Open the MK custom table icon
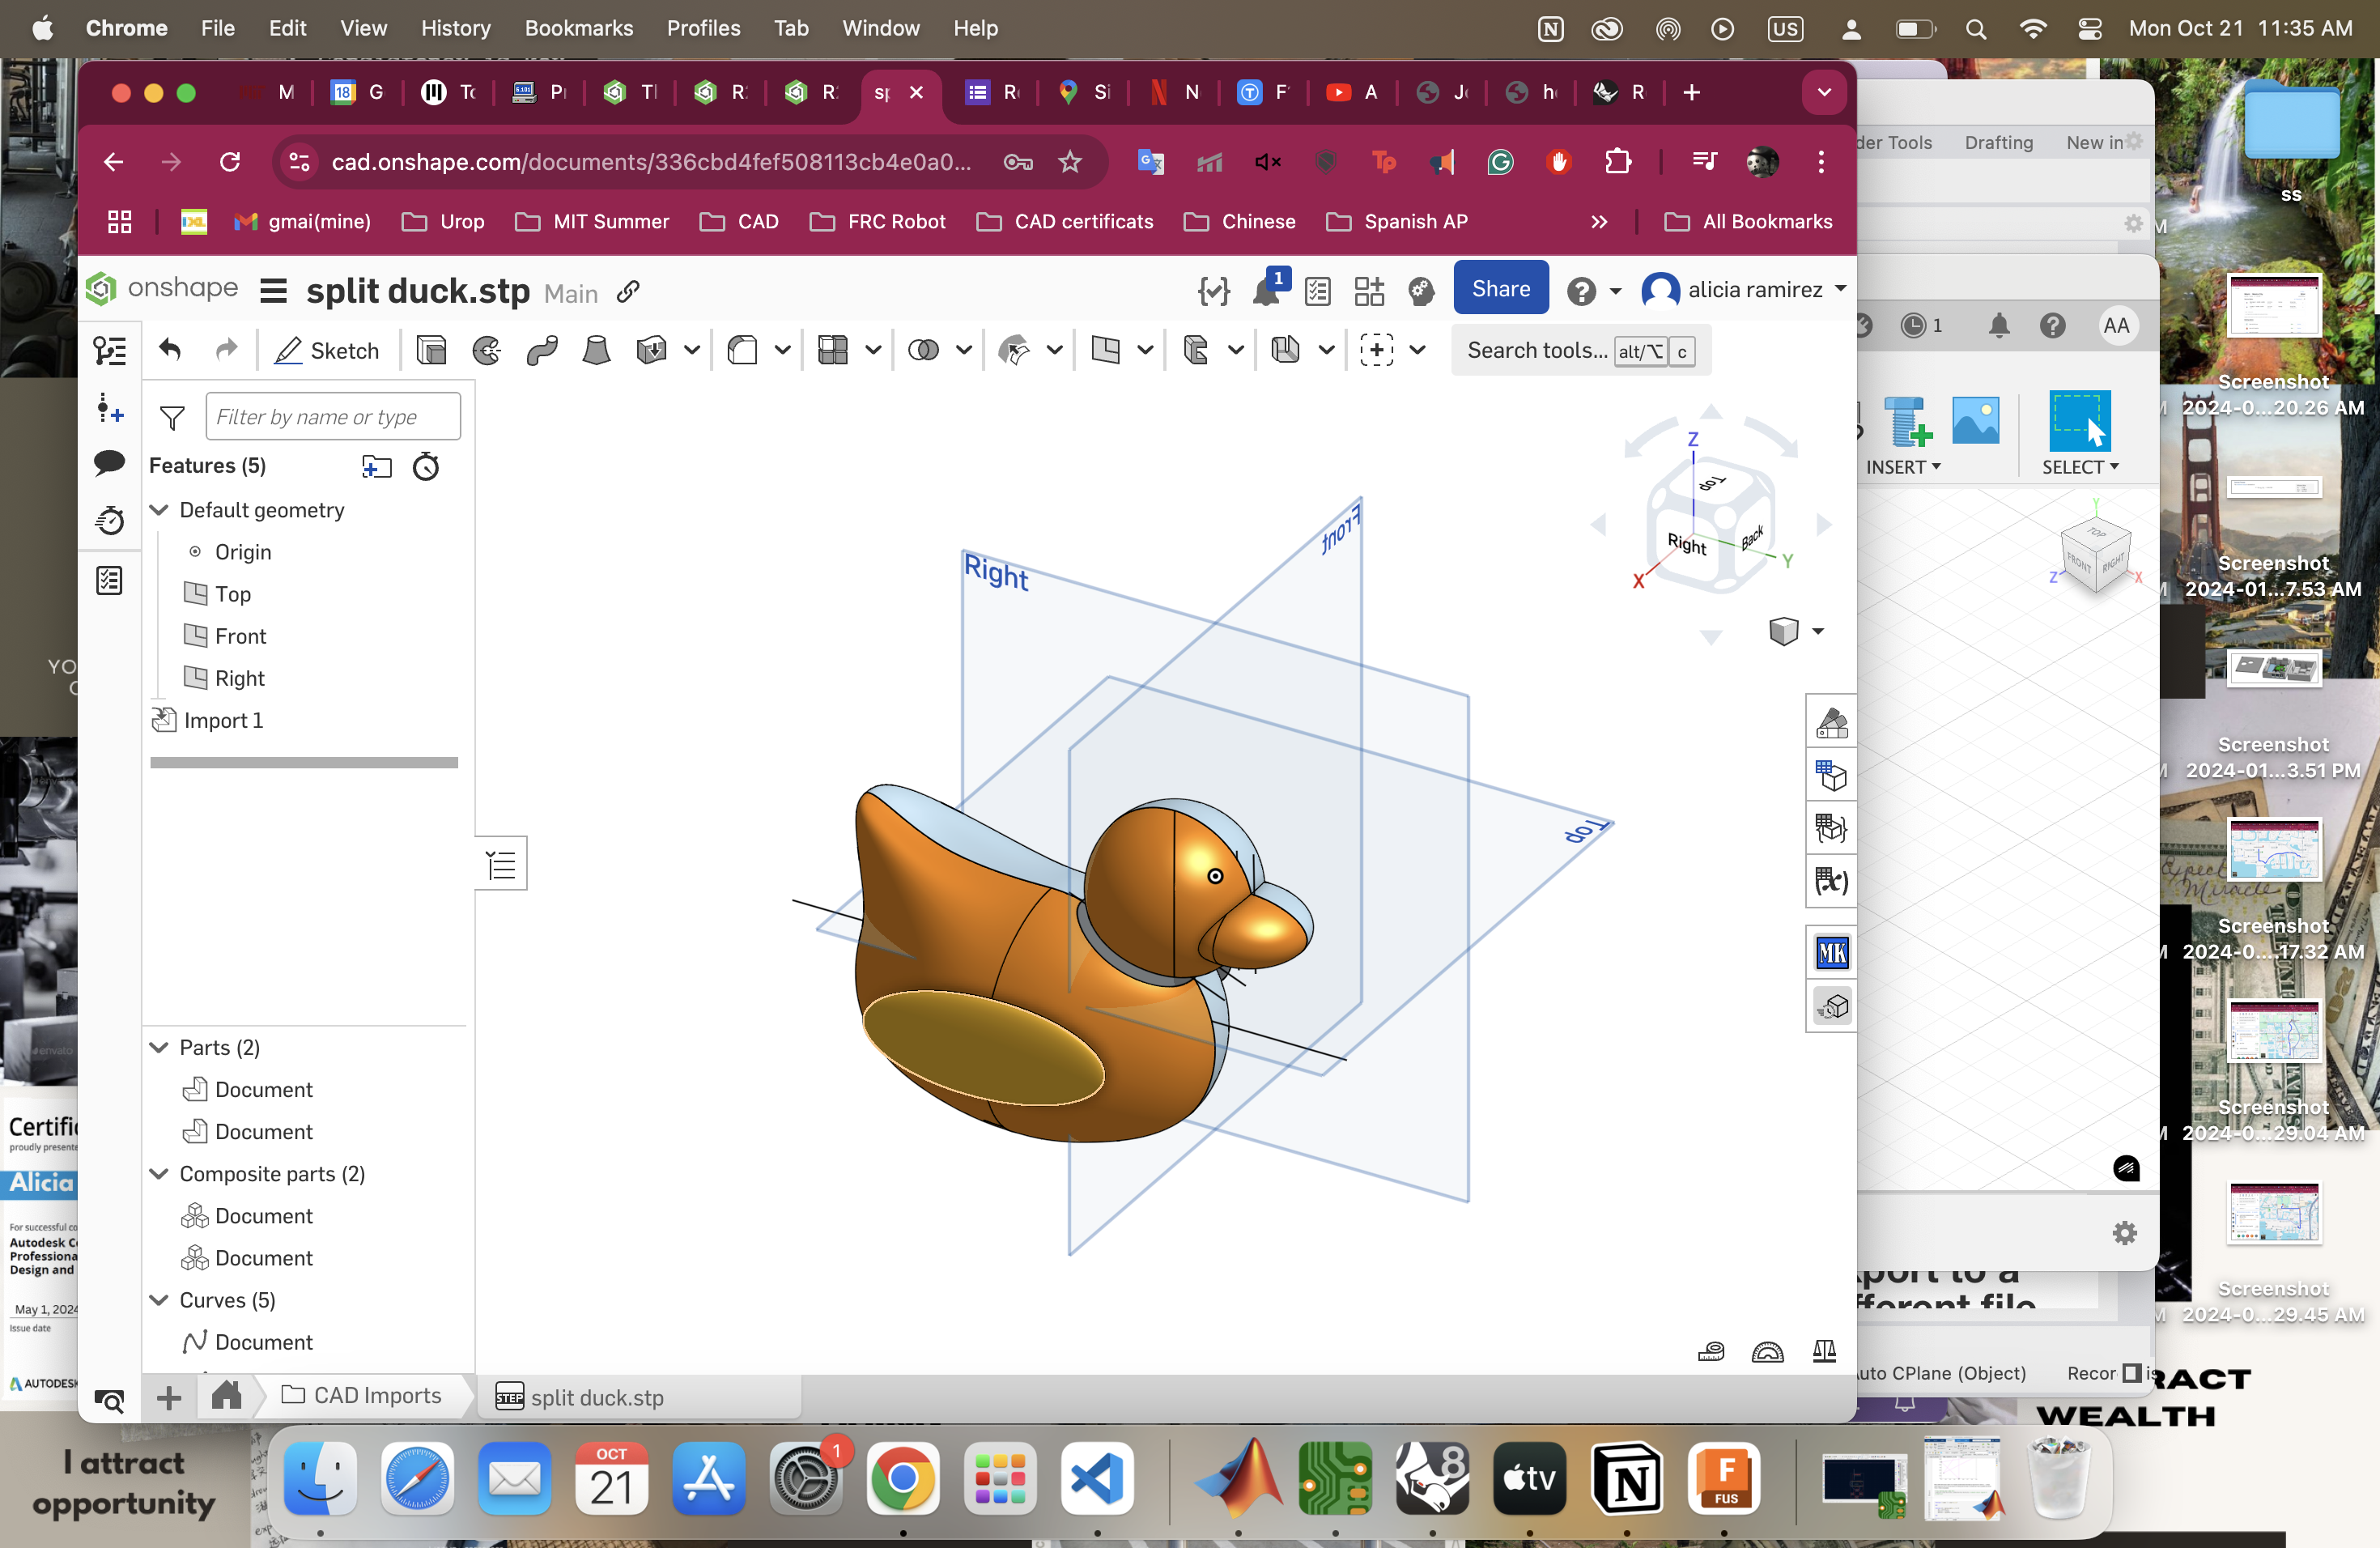Viewport: 2380px width, 1548px height. (x=1832, y=953)
